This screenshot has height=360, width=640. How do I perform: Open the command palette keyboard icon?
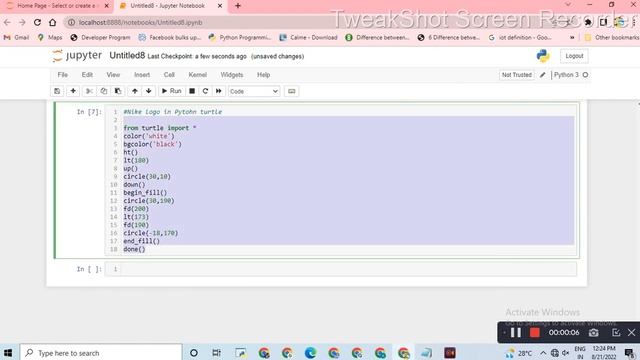[x=291, y=91]
